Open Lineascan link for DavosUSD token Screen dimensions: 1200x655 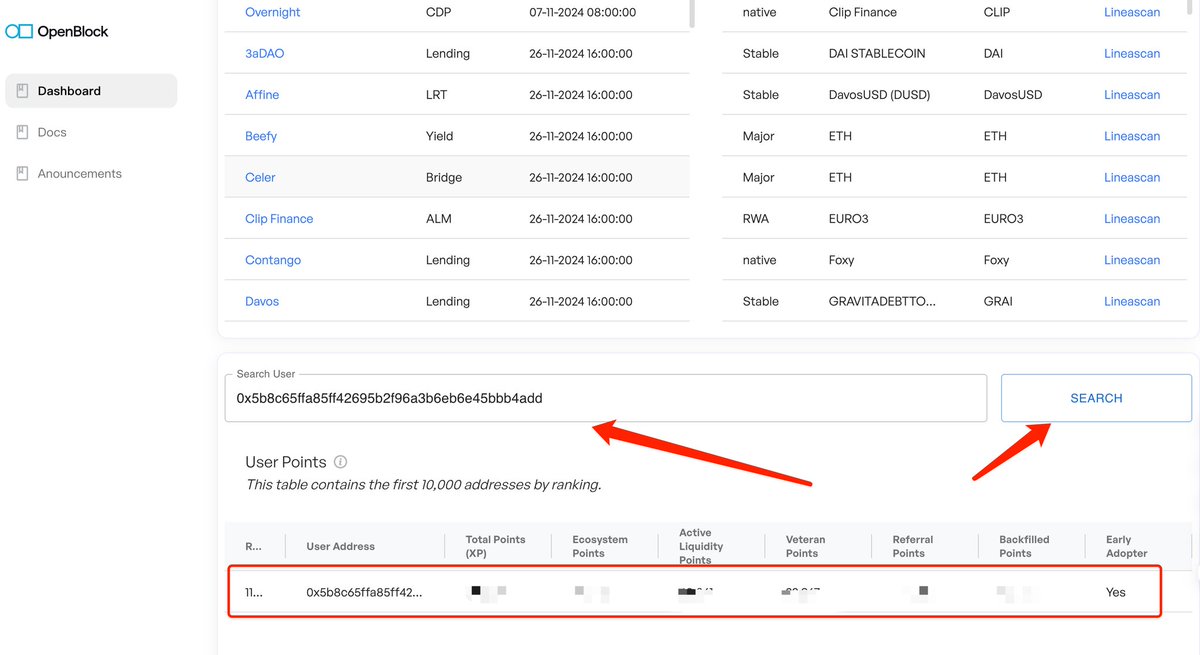point(1132,95)
